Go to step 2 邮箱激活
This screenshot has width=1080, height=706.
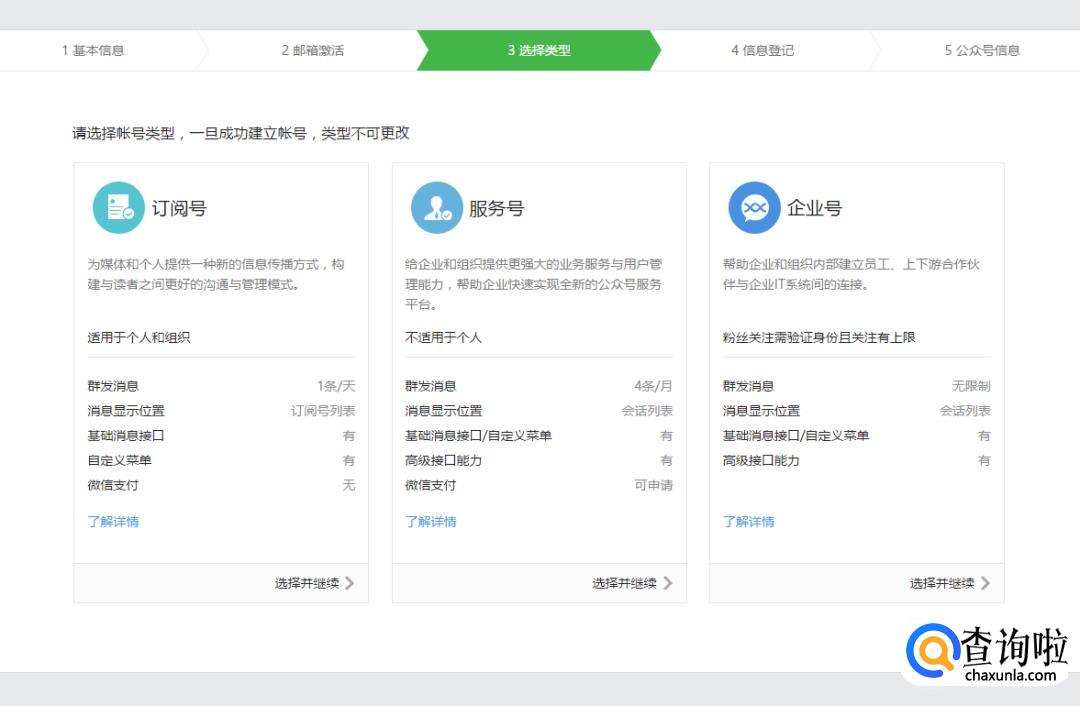click(x=312, y=50)
